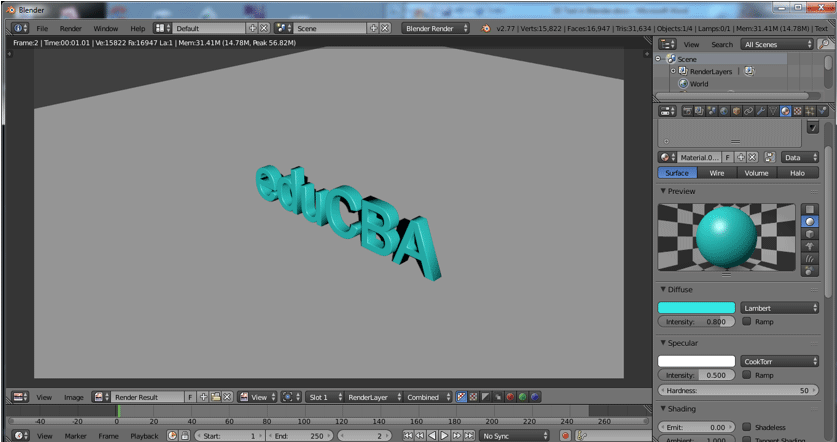Open the Scene properties tab icon
The height and width of the screenshot is (442, 837).
[x=712, y=111]
